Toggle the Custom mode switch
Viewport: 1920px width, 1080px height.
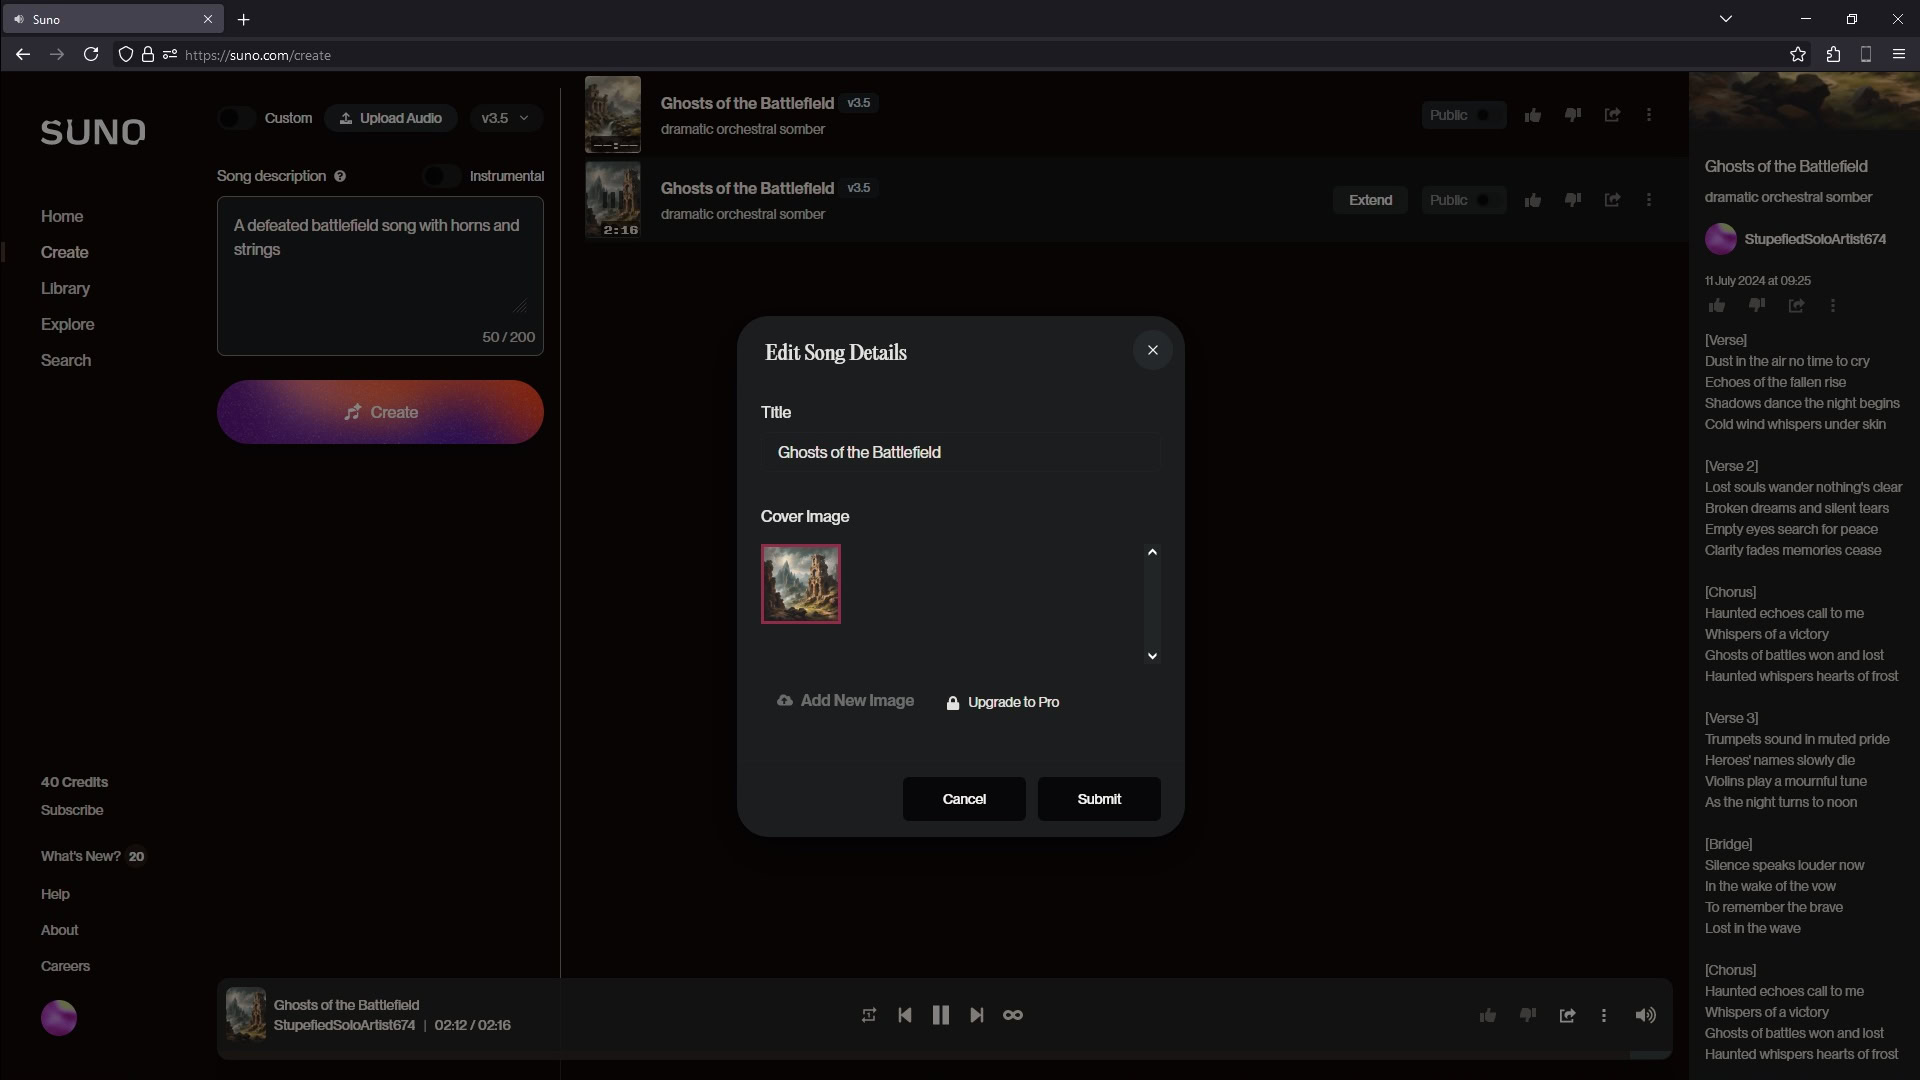(237, 118)
